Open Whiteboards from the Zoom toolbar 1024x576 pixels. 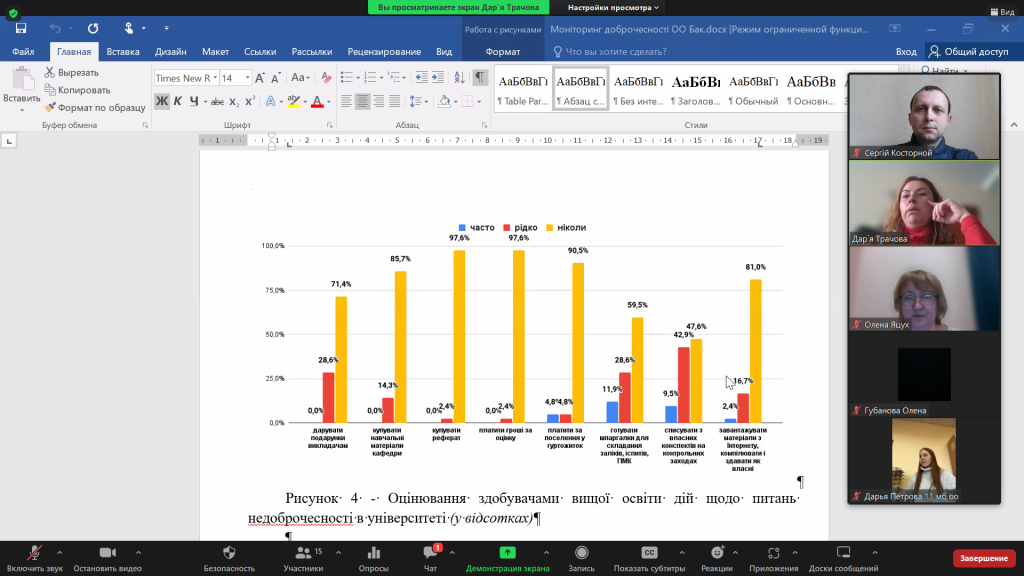tap(843, 553)
